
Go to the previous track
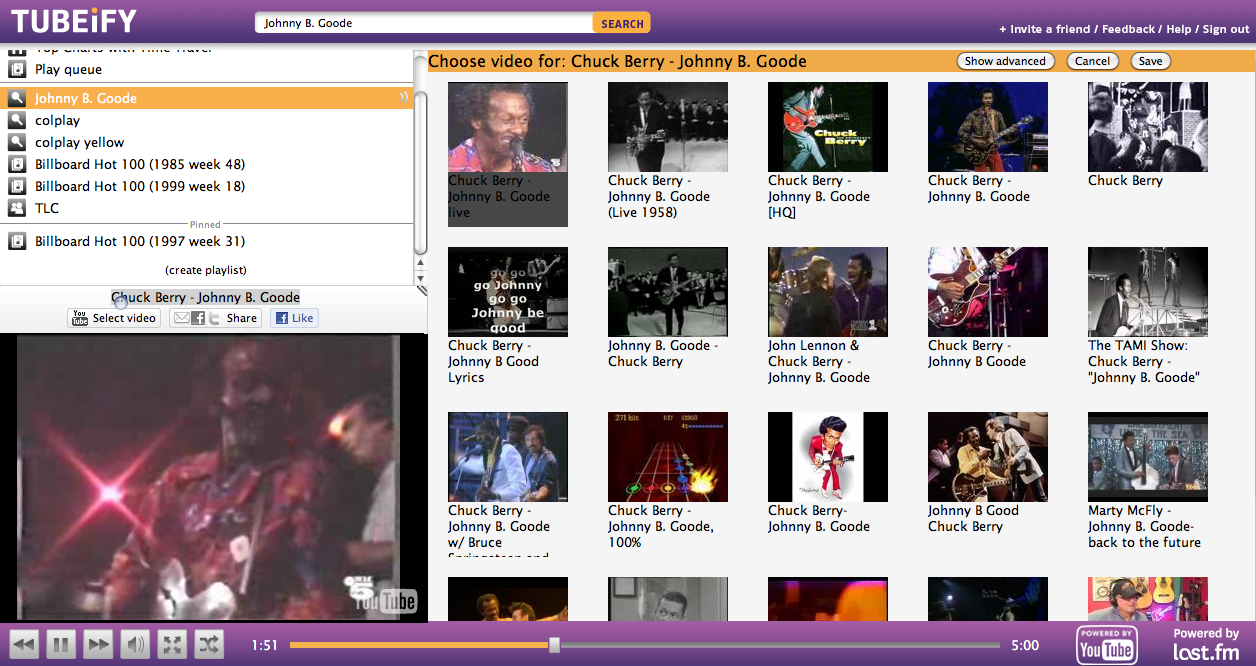(25, 645)
